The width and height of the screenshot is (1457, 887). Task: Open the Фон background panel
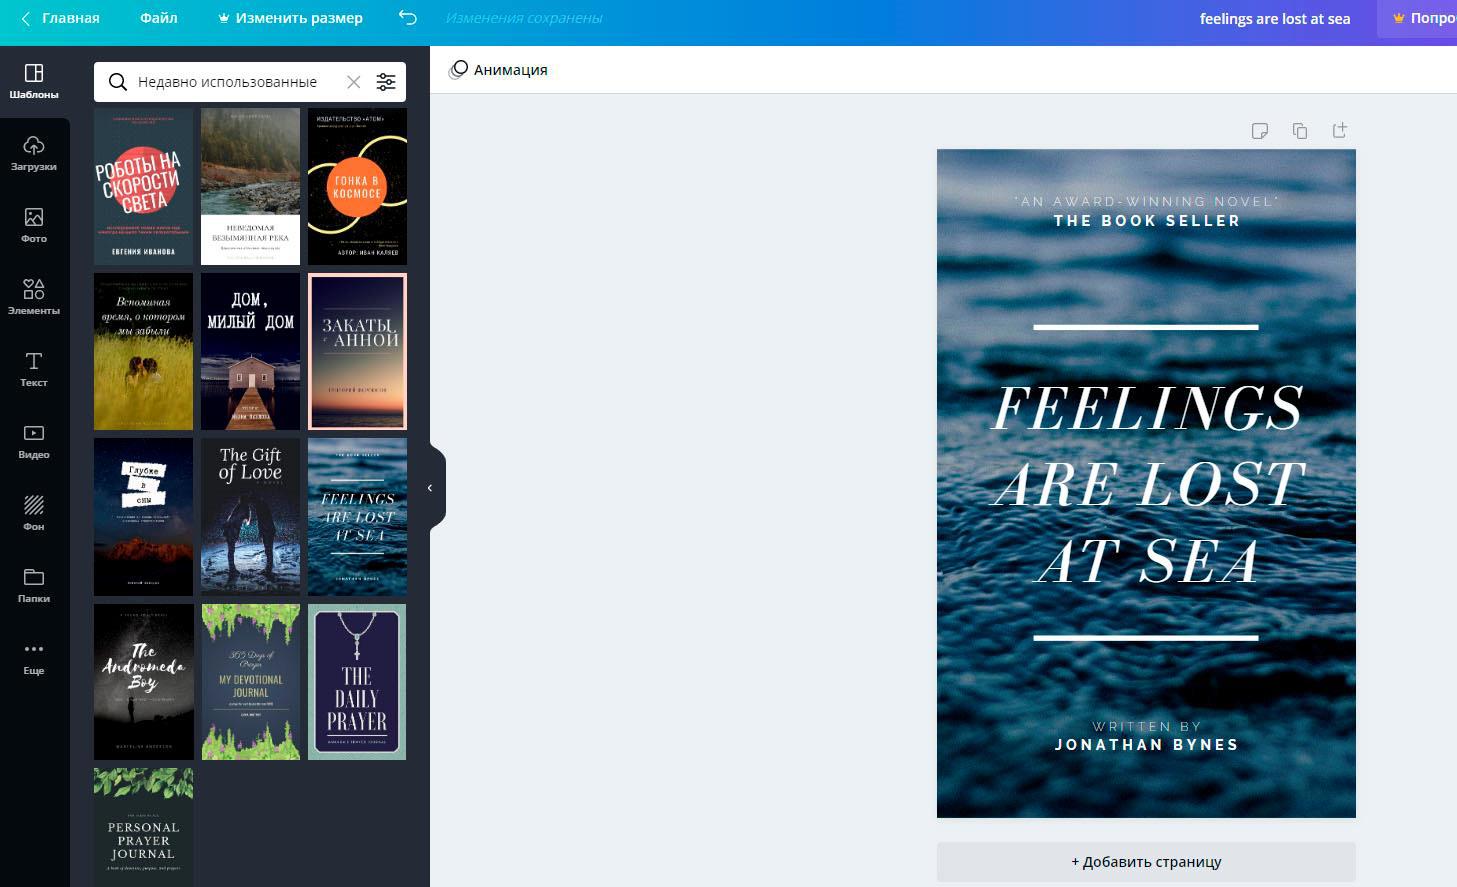coord(34,513)
